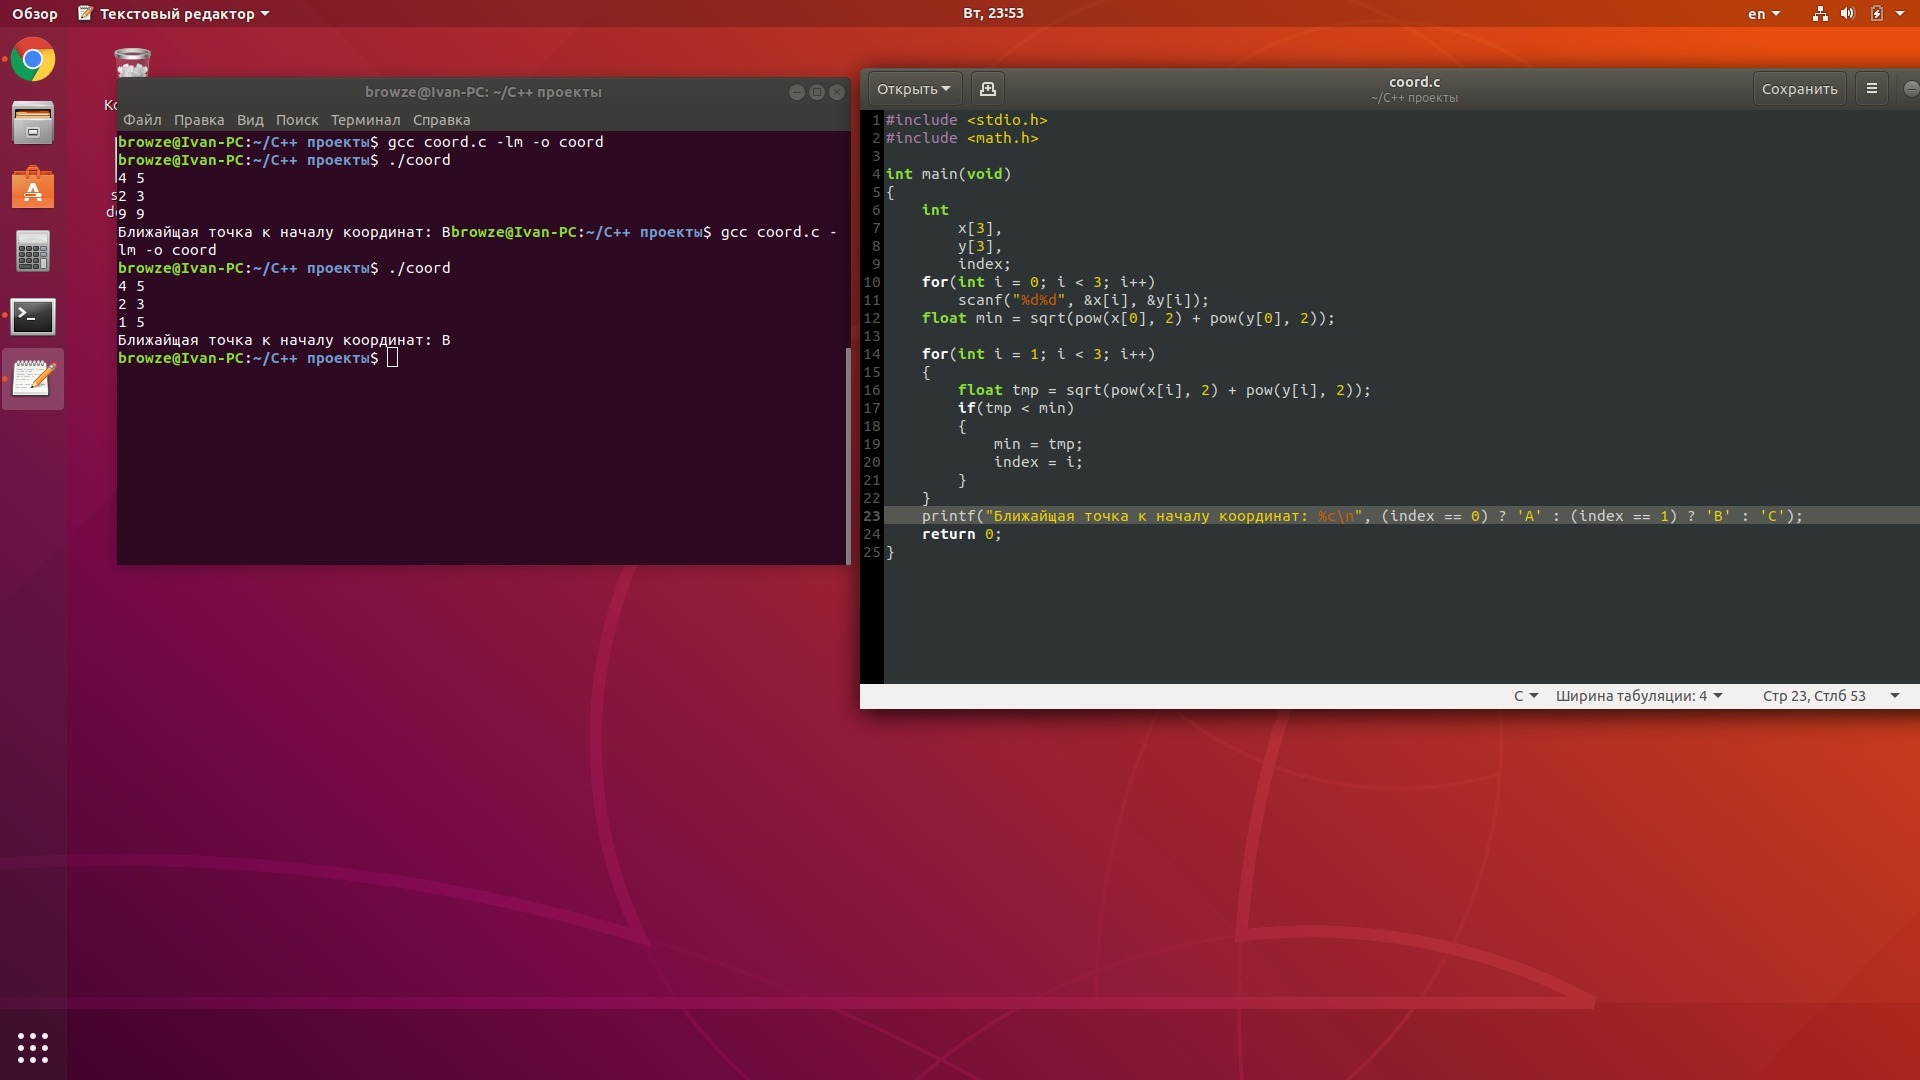Viewport: 1920px width, 1080px height.
Task: Create new document with gedit toolbar icon
Action: [x=987, y=89]
